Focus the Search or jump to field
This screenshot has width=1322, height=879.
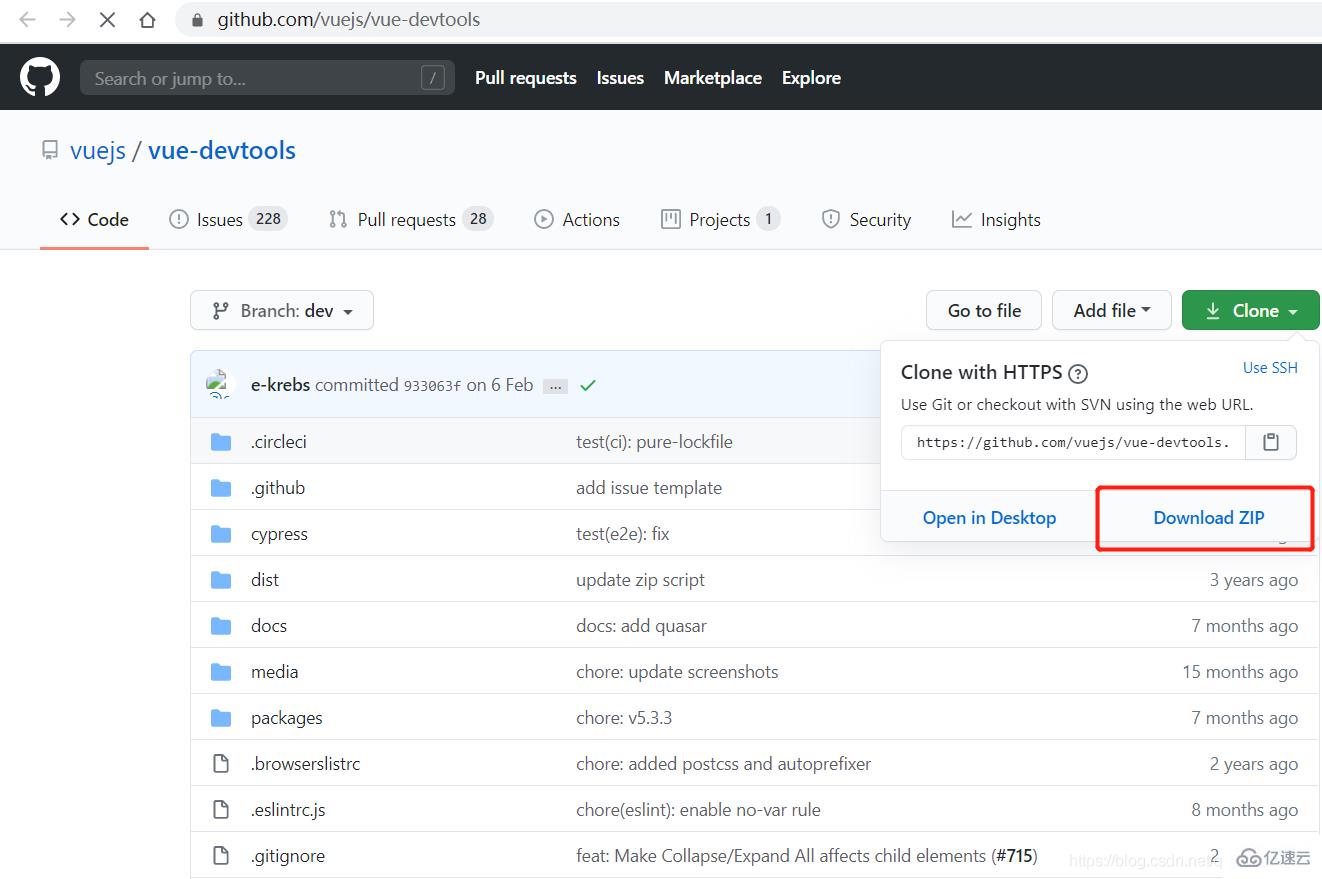click(x=267, y=78)
